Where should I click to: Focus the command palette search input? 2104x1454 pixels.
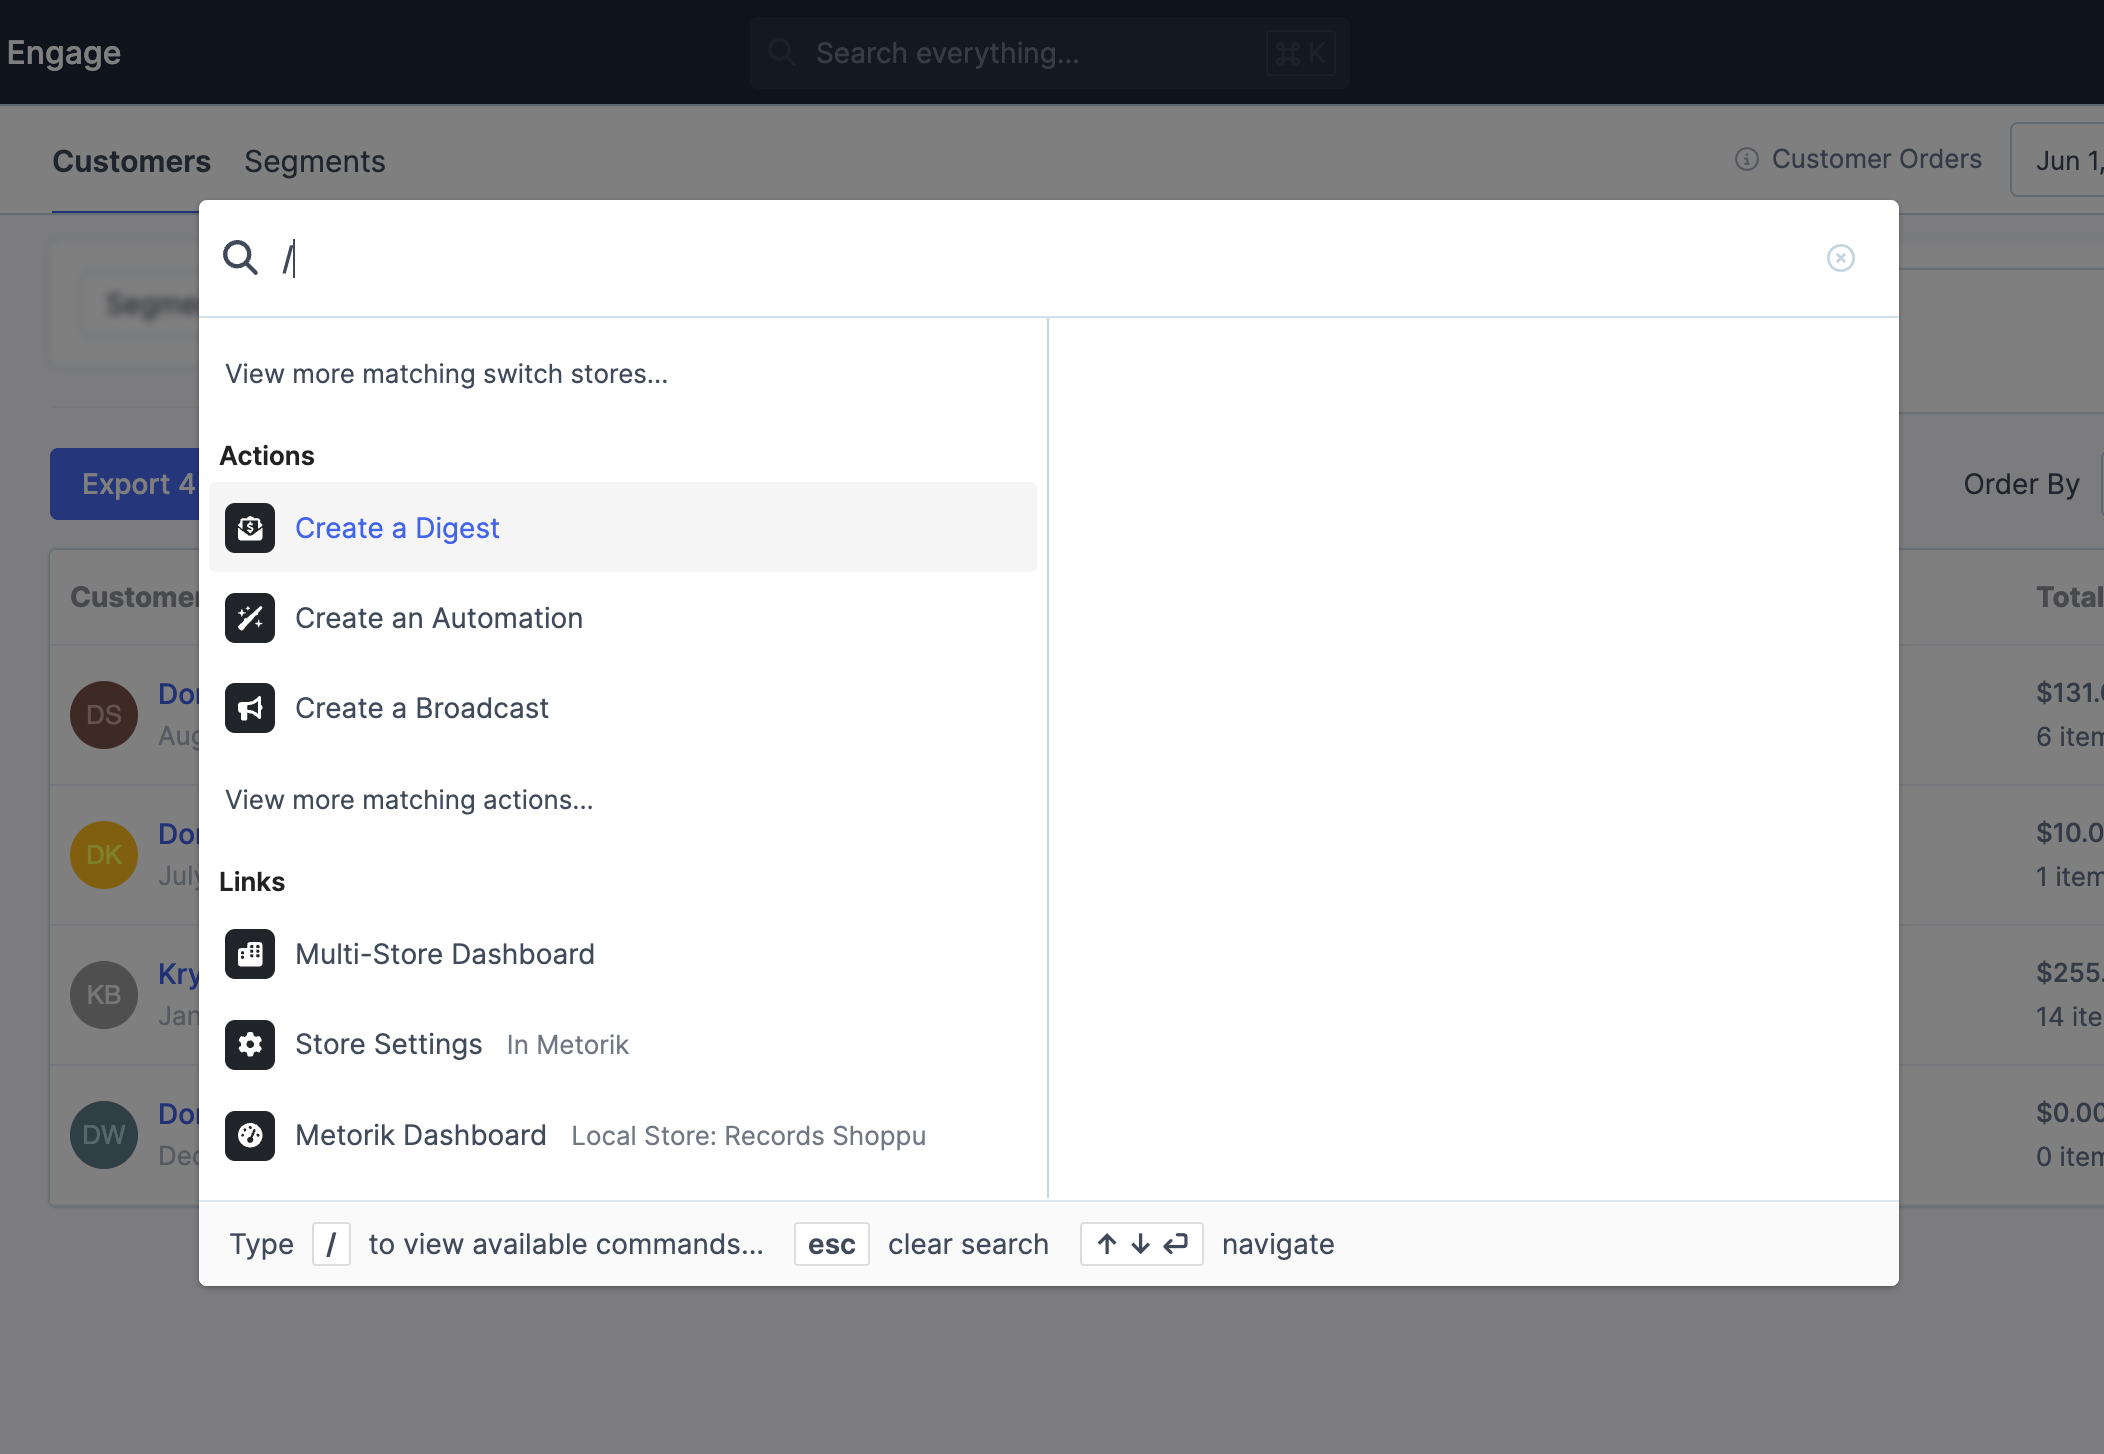pos(1000,258)
